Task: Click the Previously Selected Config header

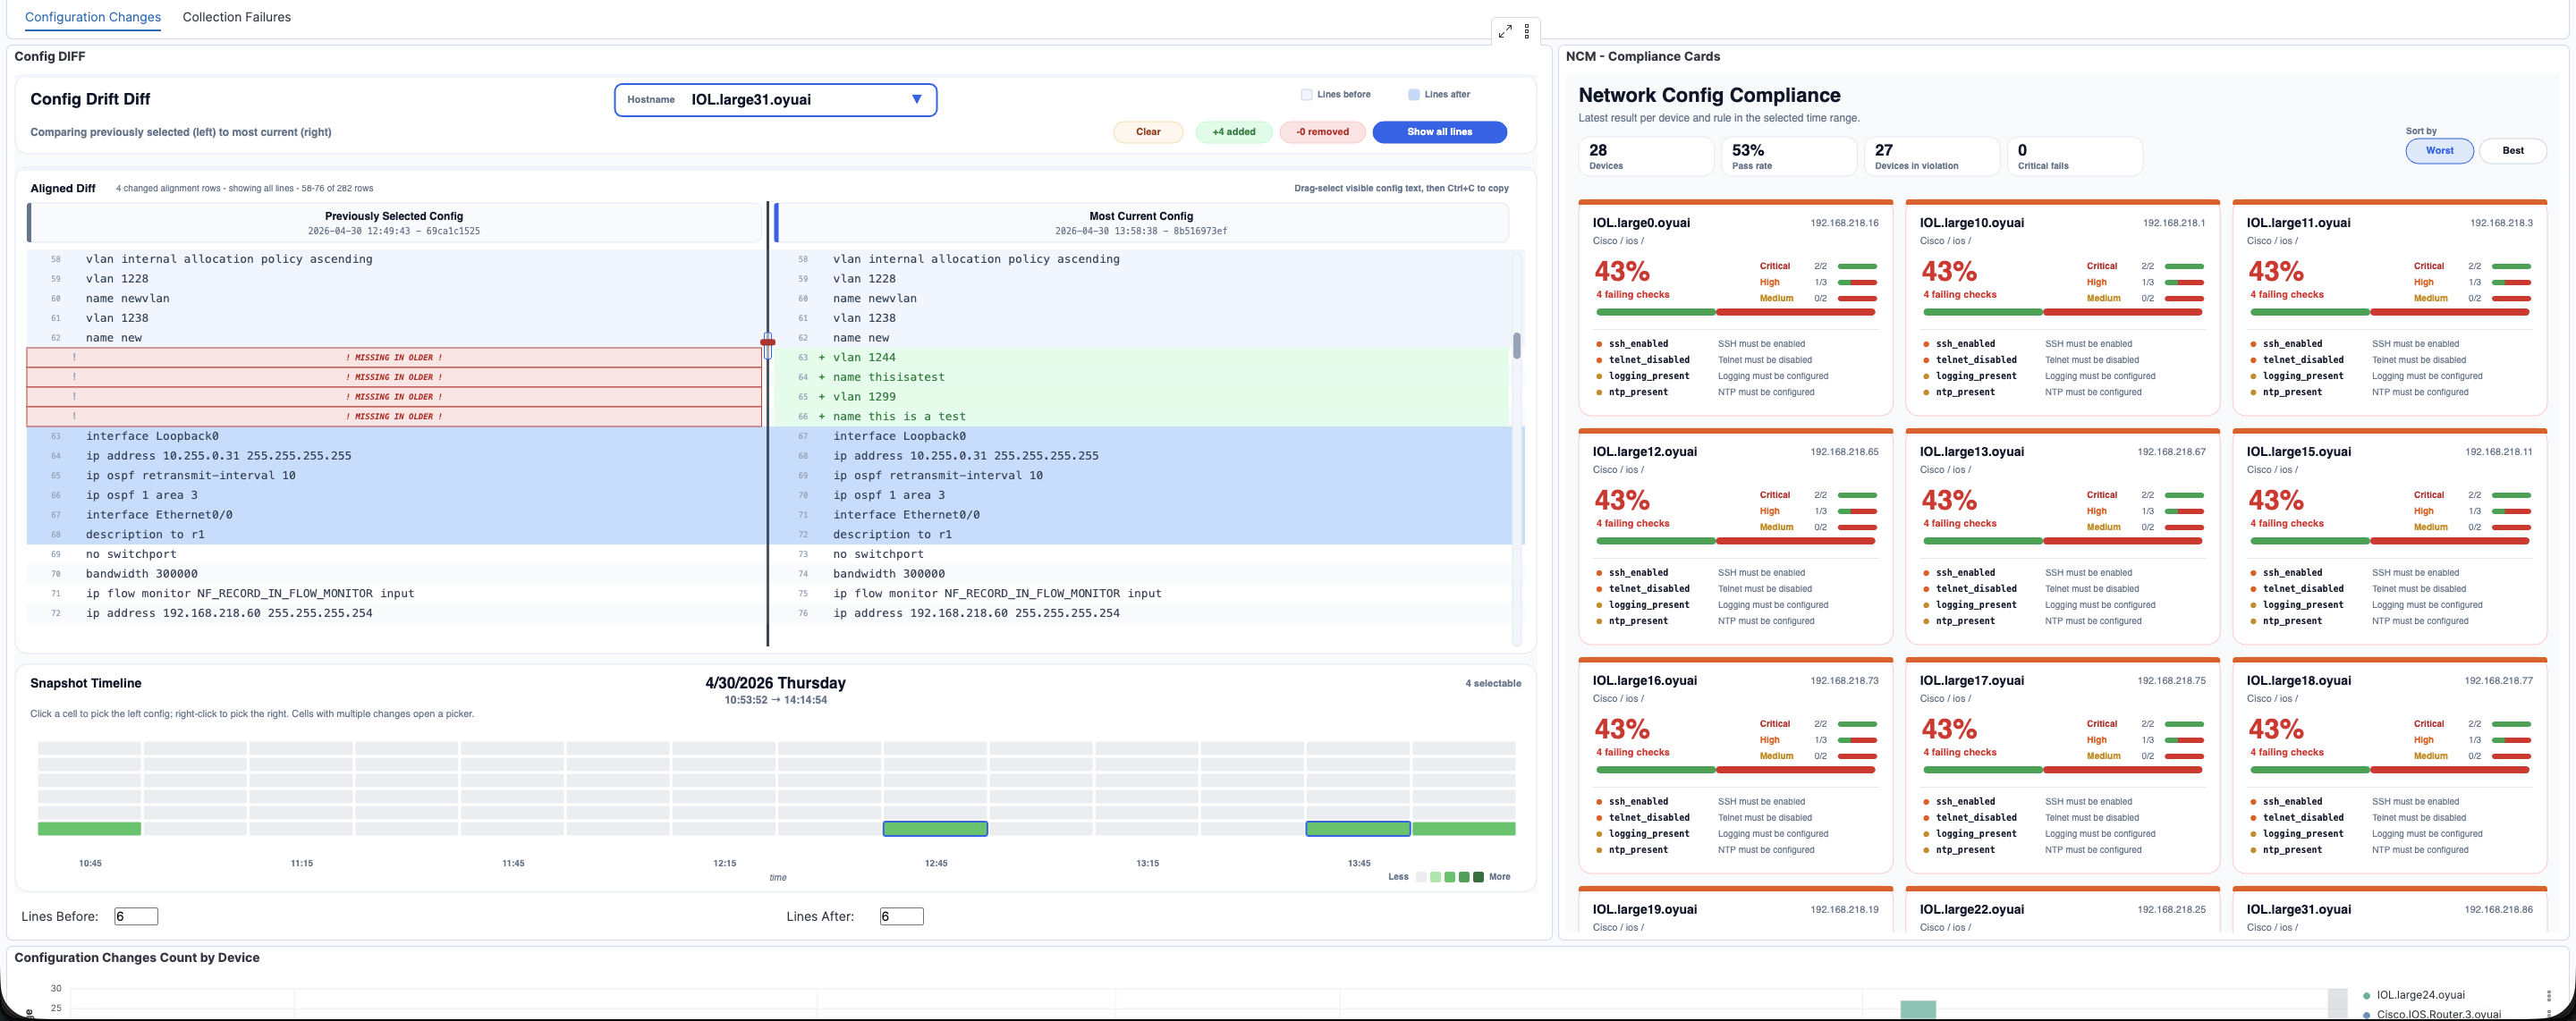Action: 394,223
